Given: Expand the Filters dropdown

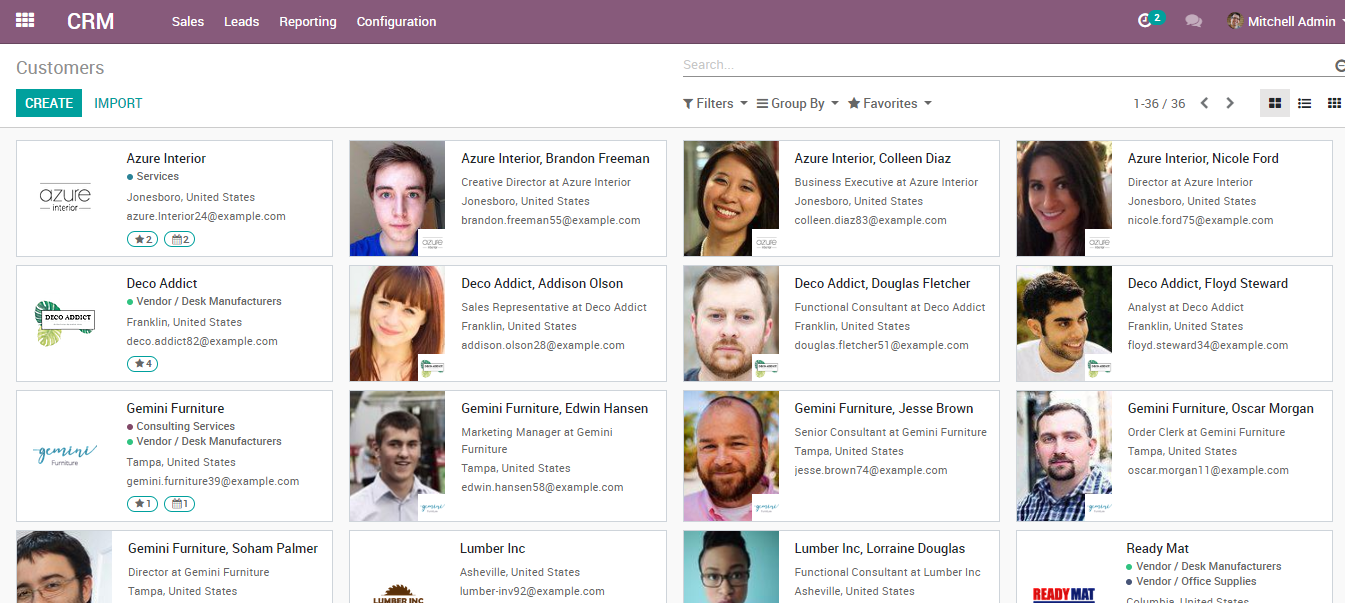Looking at the screenshot, I should 715,103.
